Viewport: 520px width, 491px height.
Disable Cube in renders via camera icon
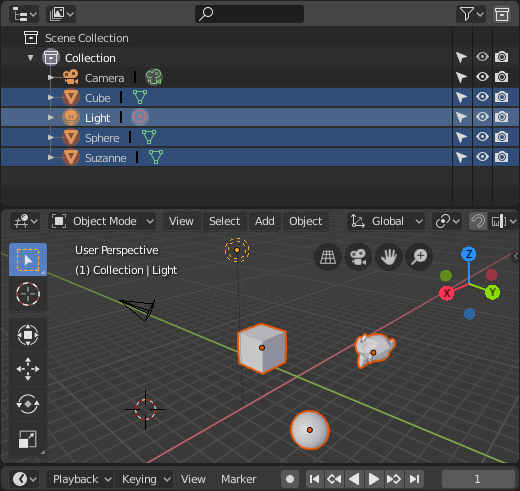pos(502,97)
